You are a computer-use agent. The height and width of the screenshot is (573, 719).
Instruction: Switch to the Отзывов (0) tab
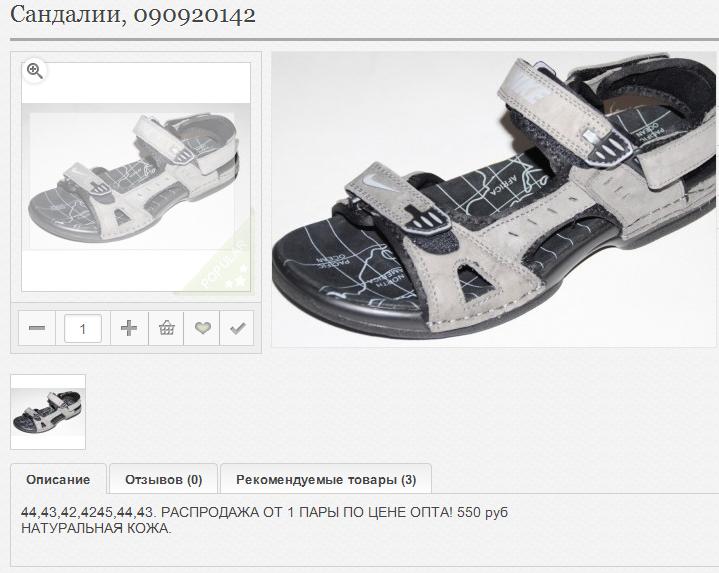(164, 480)
